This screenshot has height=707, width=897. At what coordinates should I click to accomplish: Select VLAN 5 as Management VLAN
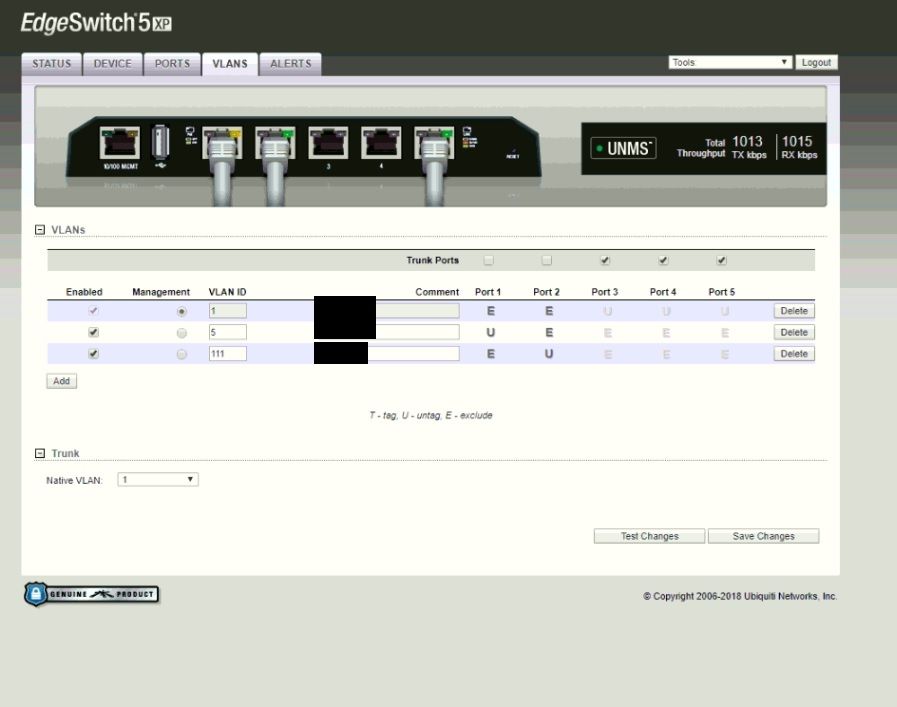tap(181, 332)
